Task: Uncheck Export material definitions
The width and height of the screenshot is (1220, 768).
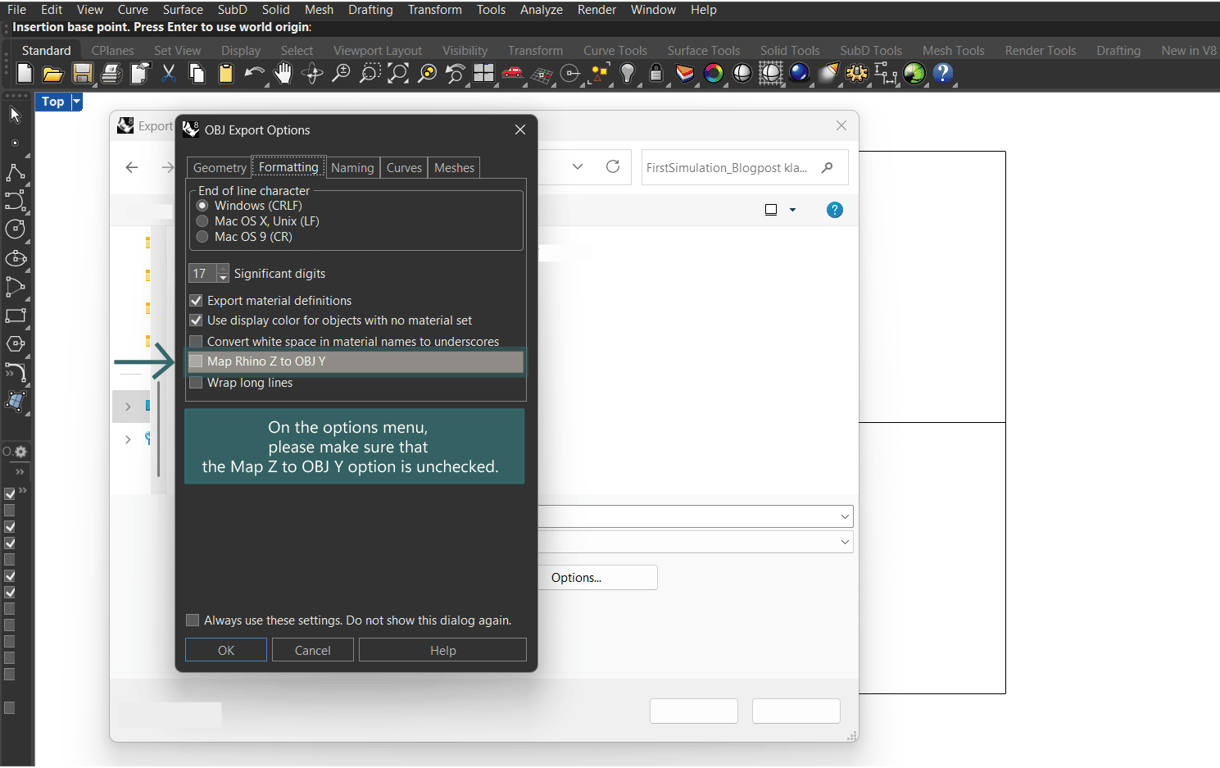Action: (x=196, y=300)
